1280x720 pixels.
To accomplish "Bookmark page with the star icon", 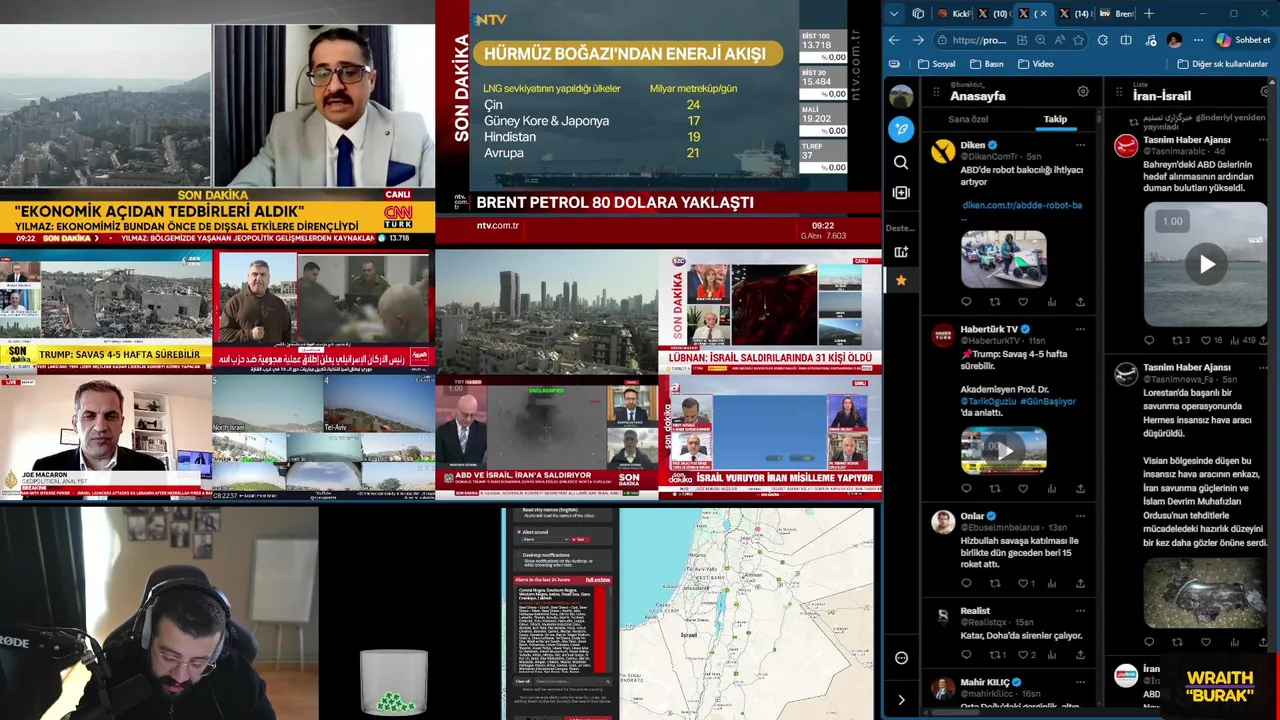I will [1078, 40].
